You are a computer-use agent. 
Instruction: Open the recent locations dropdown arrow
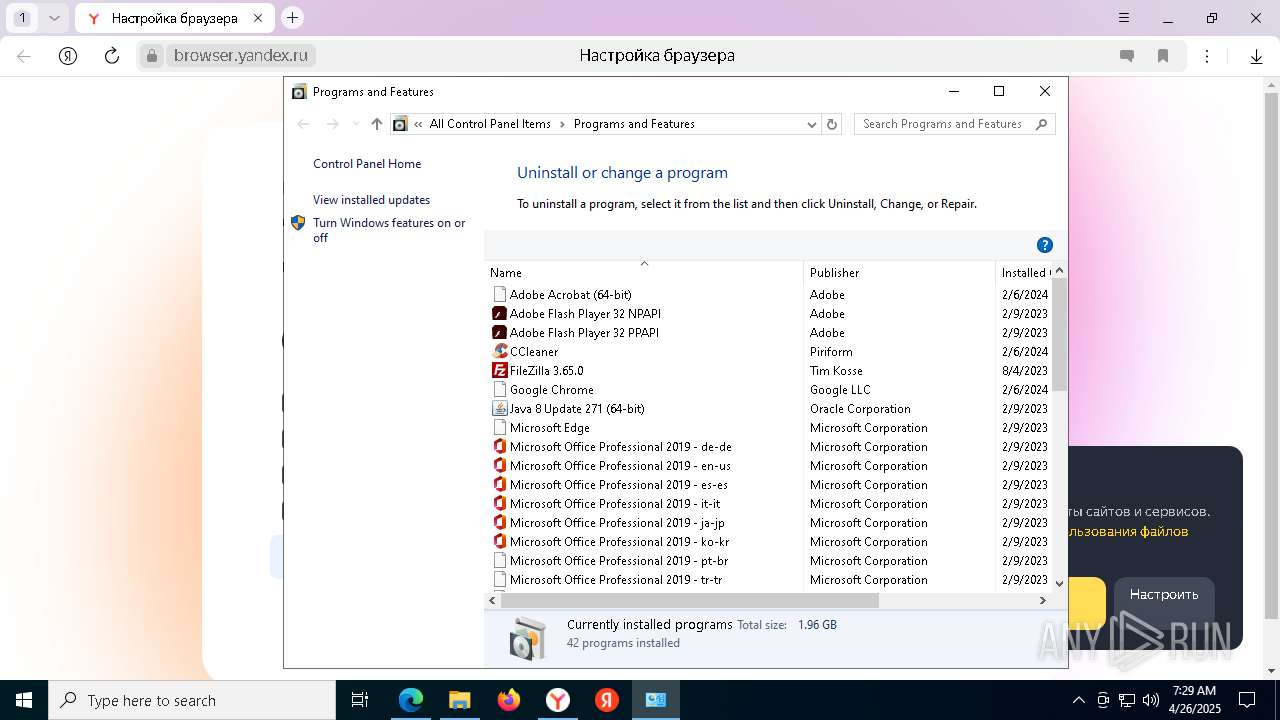[355, 124]
